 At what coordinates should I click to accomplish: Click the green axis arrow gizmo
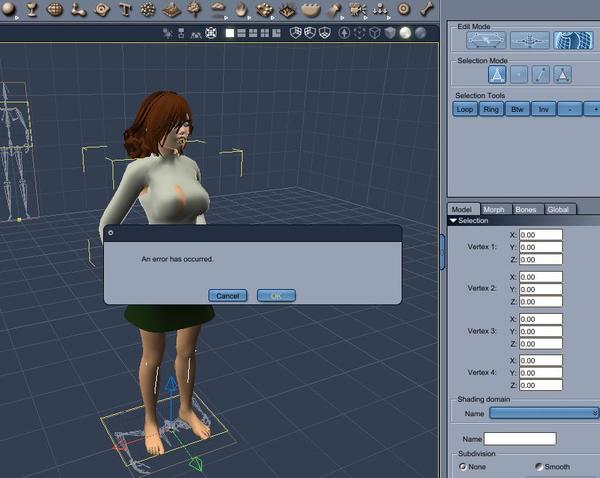(196, 463)
